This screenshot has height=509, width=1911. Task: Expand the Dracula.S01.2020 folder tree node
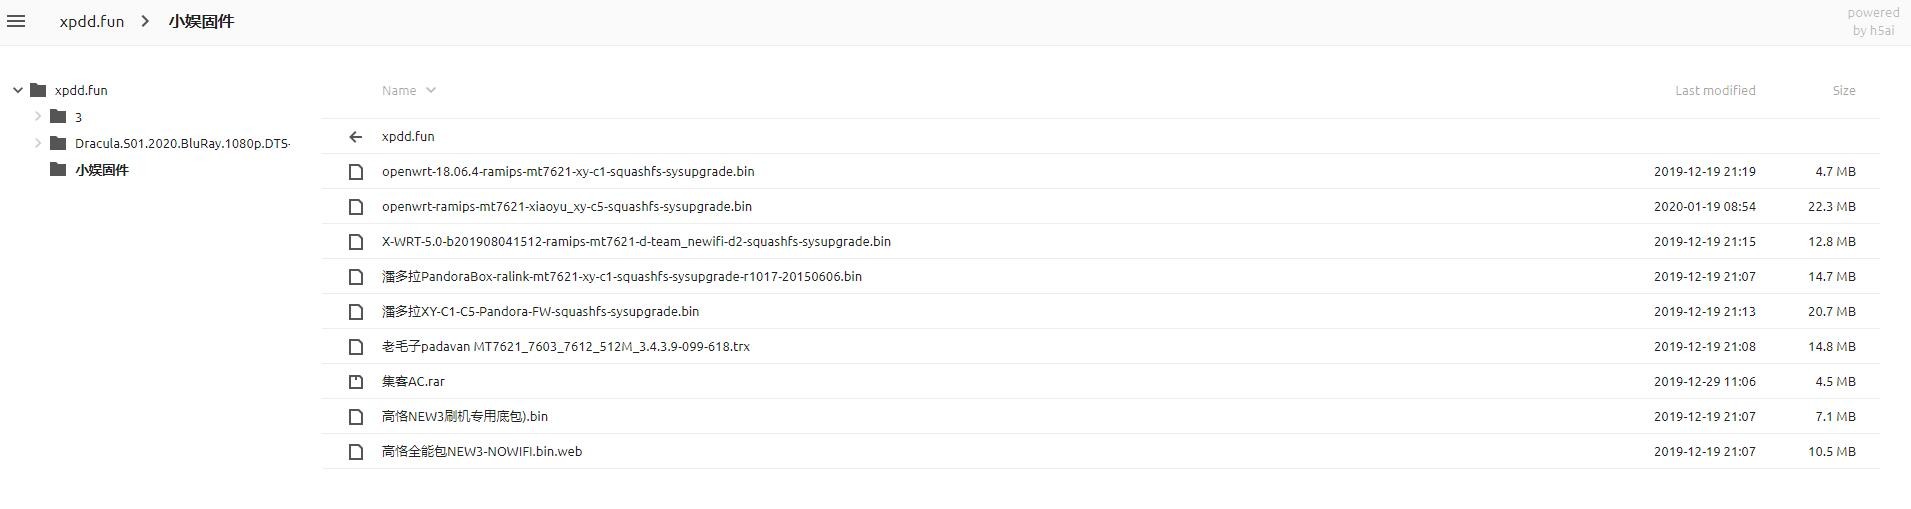tap(38, 143)
